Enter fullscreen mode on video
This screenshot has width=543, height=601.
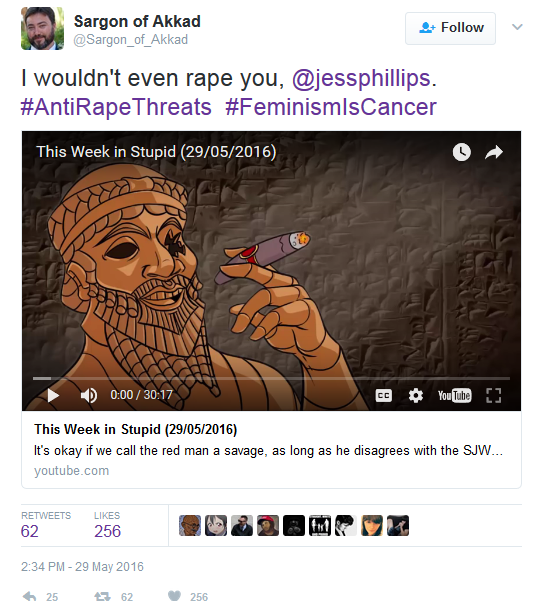(494, 396)
